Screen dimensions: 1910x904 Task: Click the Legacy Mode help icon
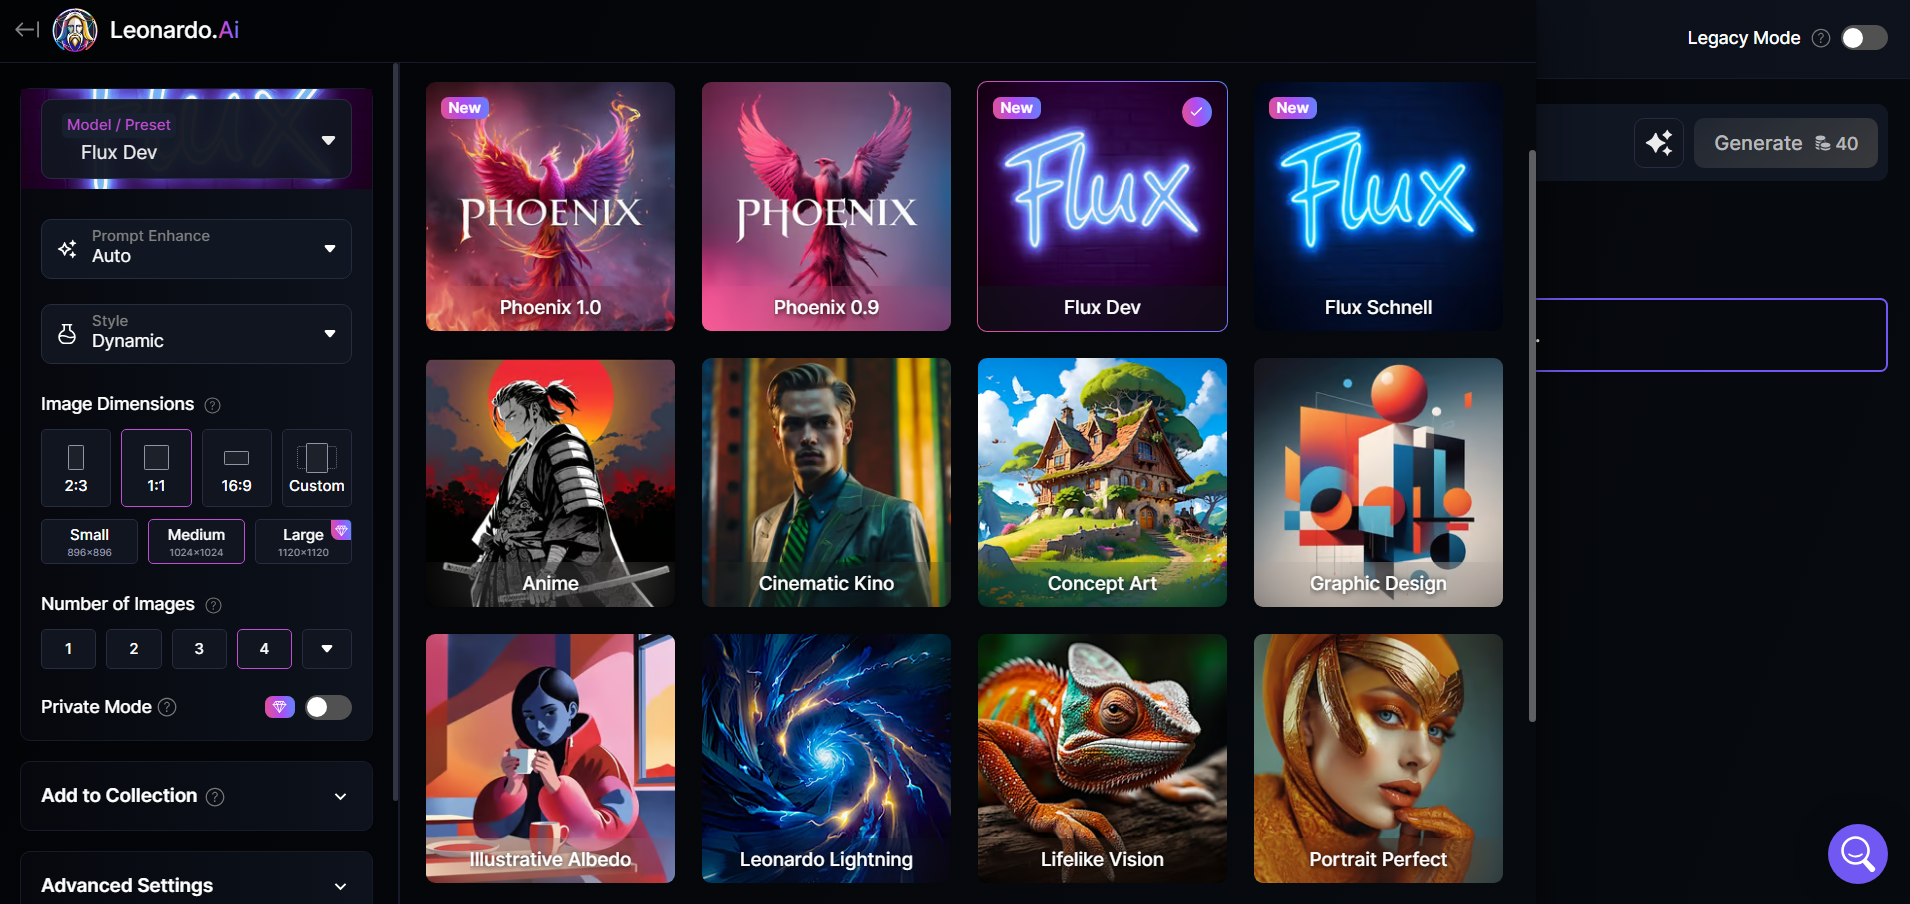click(1821, 38)
